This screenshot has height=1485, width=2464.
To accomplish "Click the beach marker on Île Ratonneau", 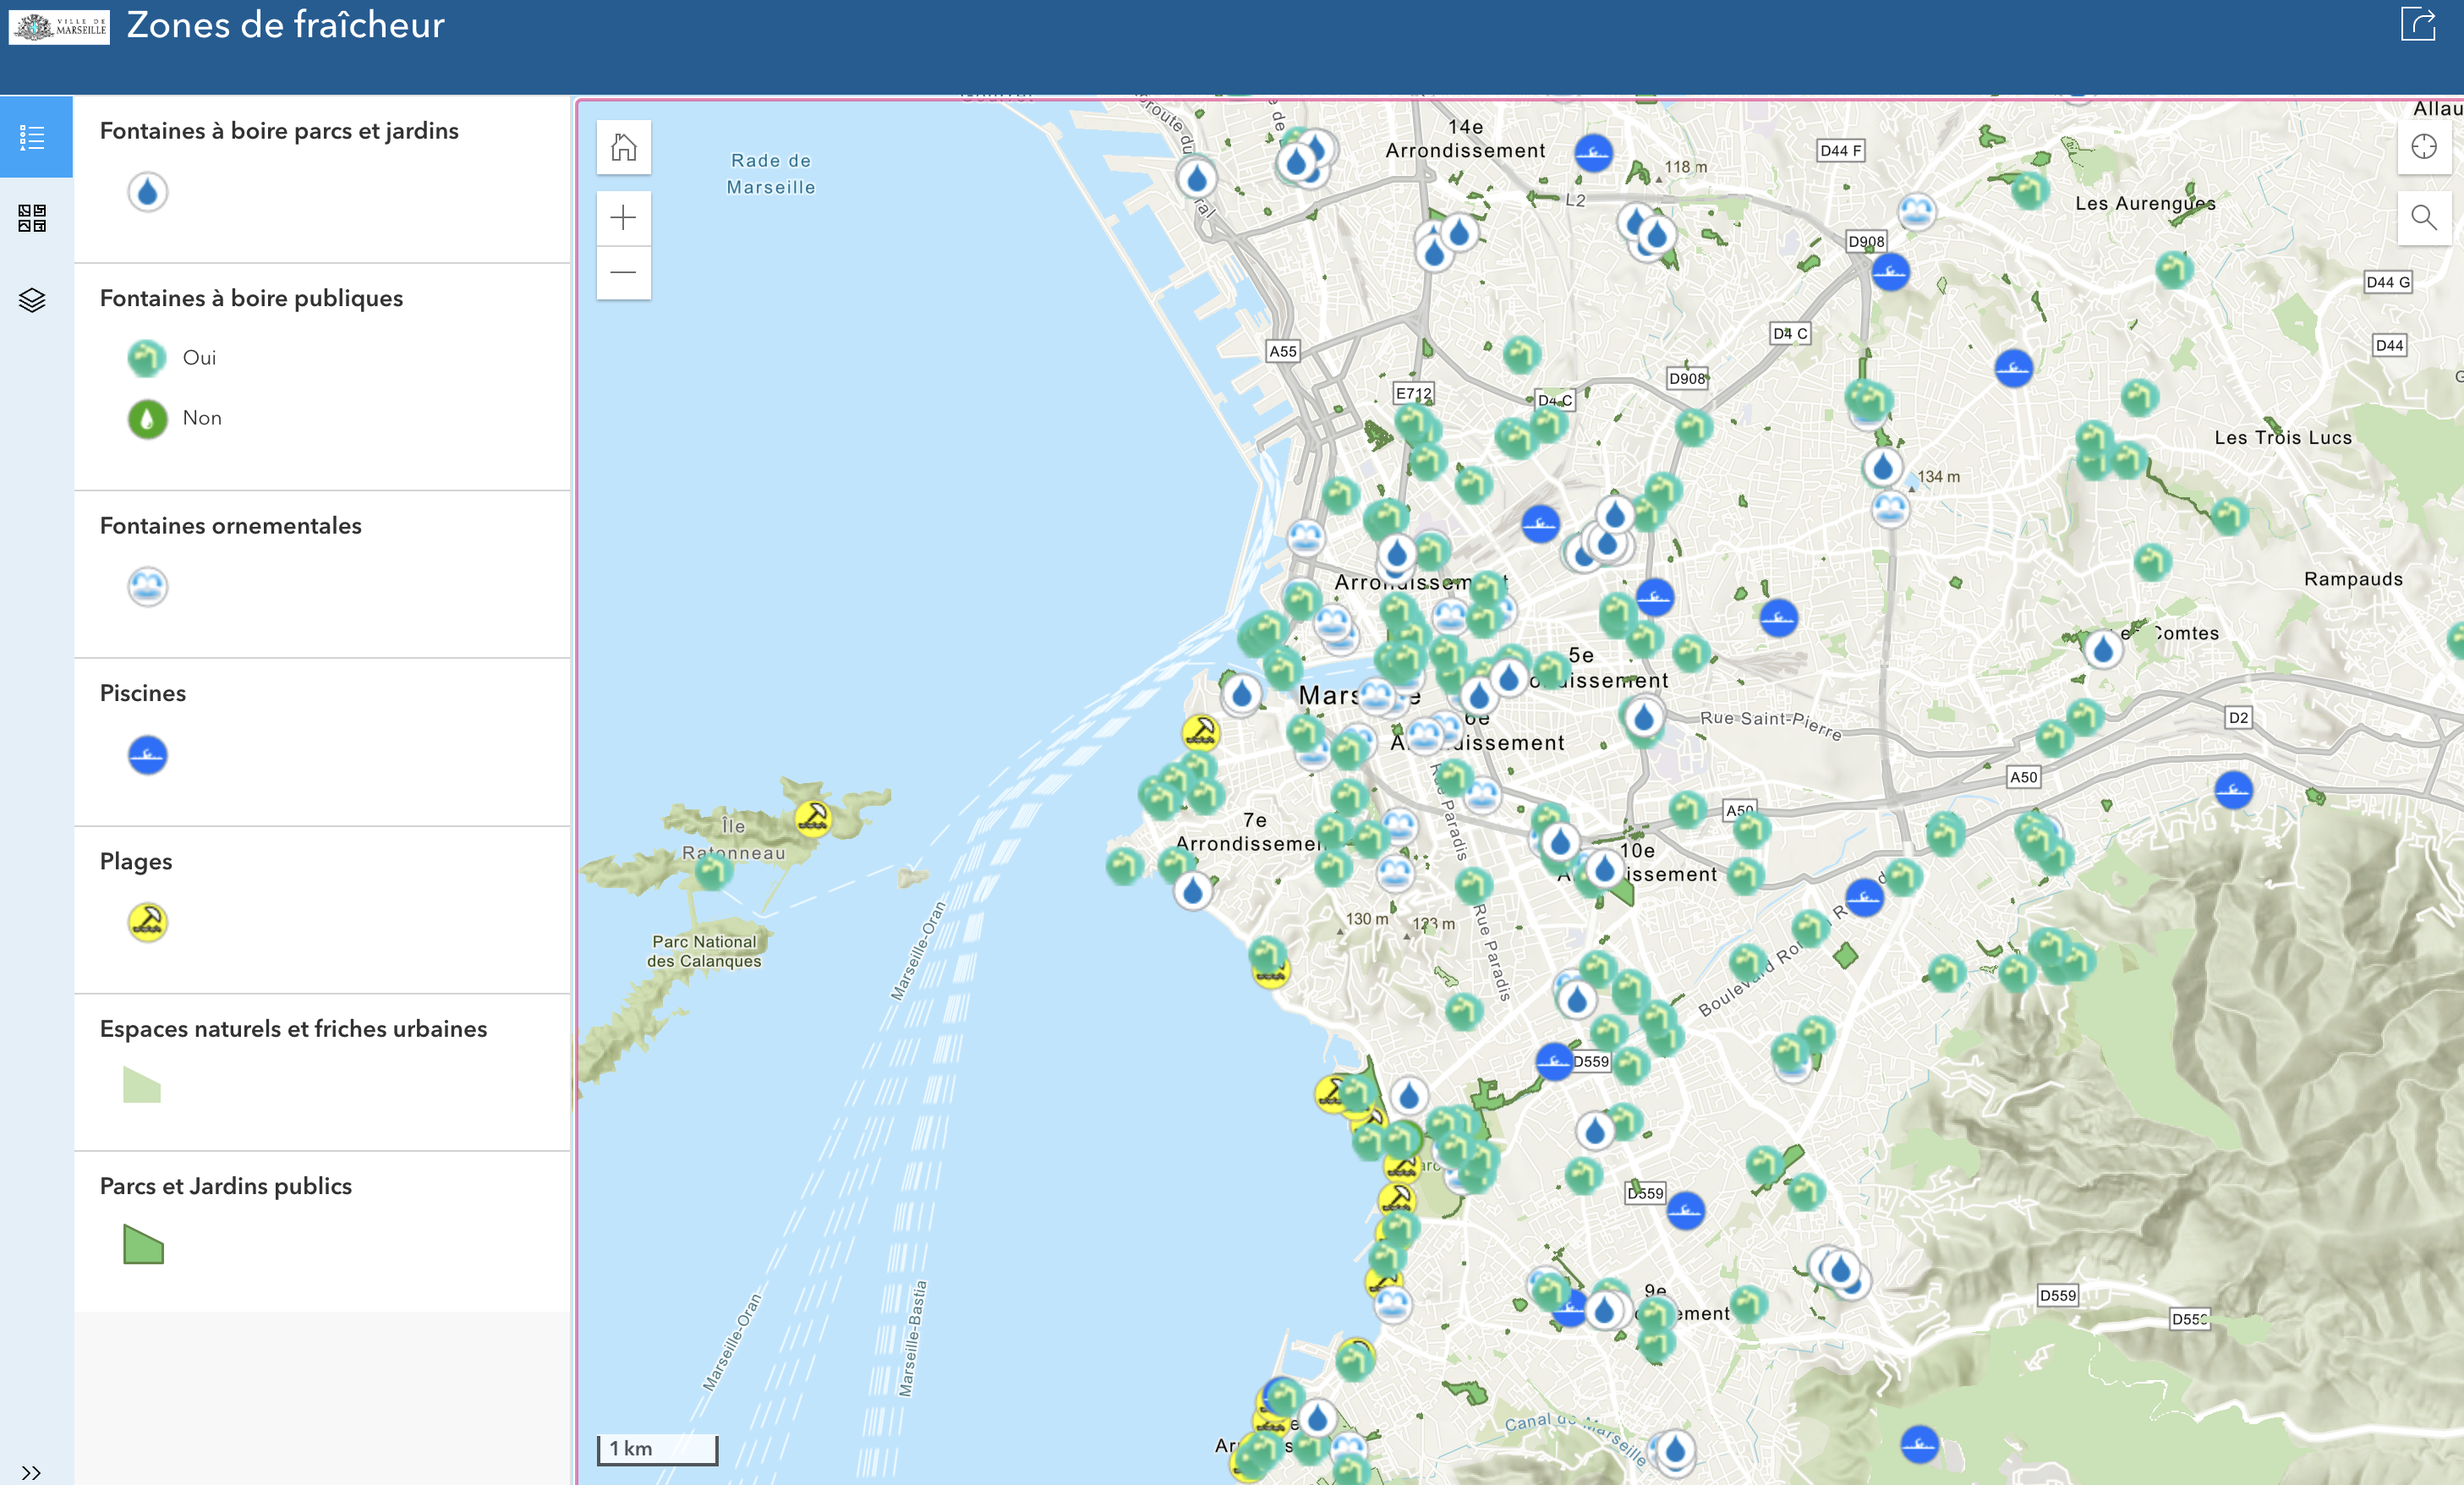I will (x=813, y=818).
